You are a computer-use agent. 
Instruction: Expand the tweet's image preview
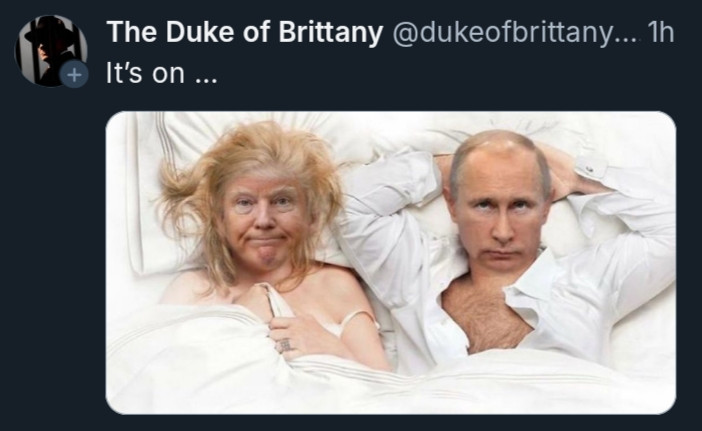click(390, 263)
